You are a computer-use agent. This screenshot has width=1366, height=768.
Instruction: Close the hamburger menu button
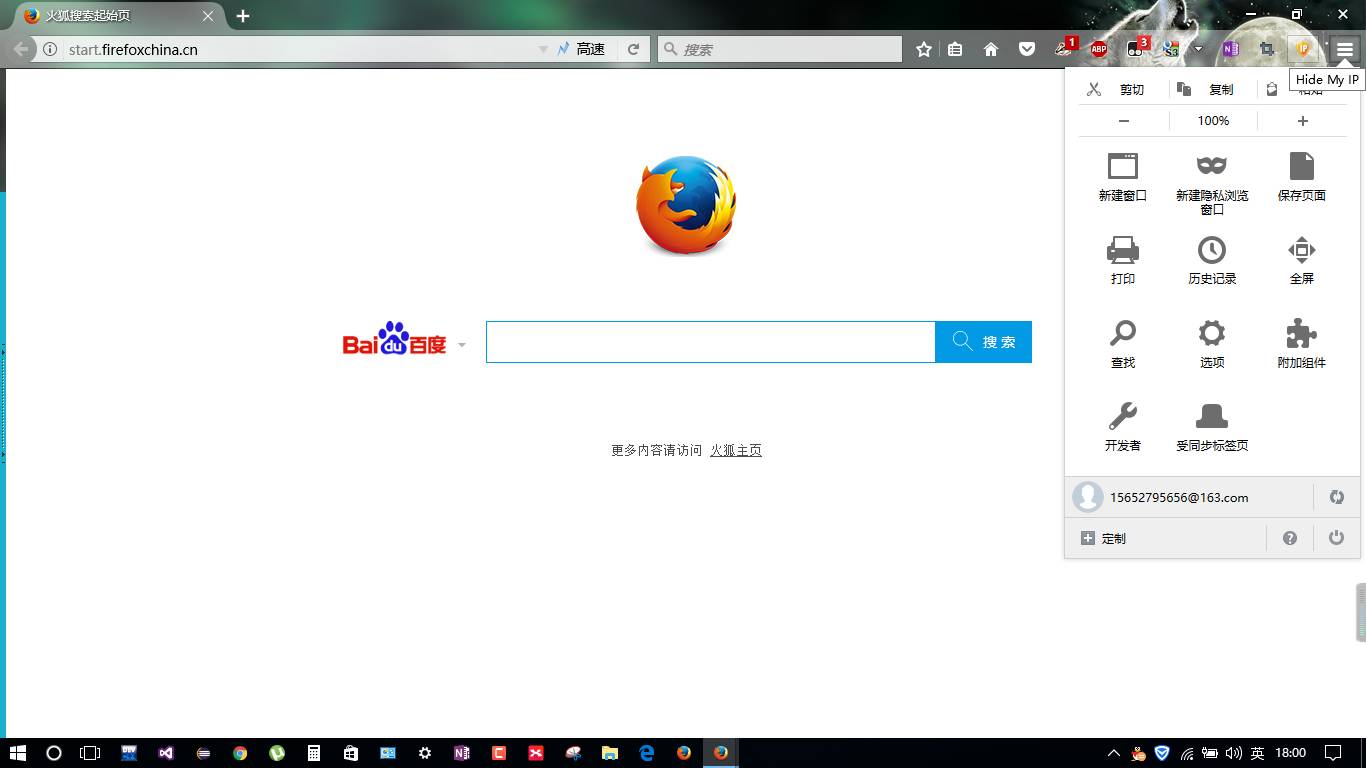coord(1345,49)
